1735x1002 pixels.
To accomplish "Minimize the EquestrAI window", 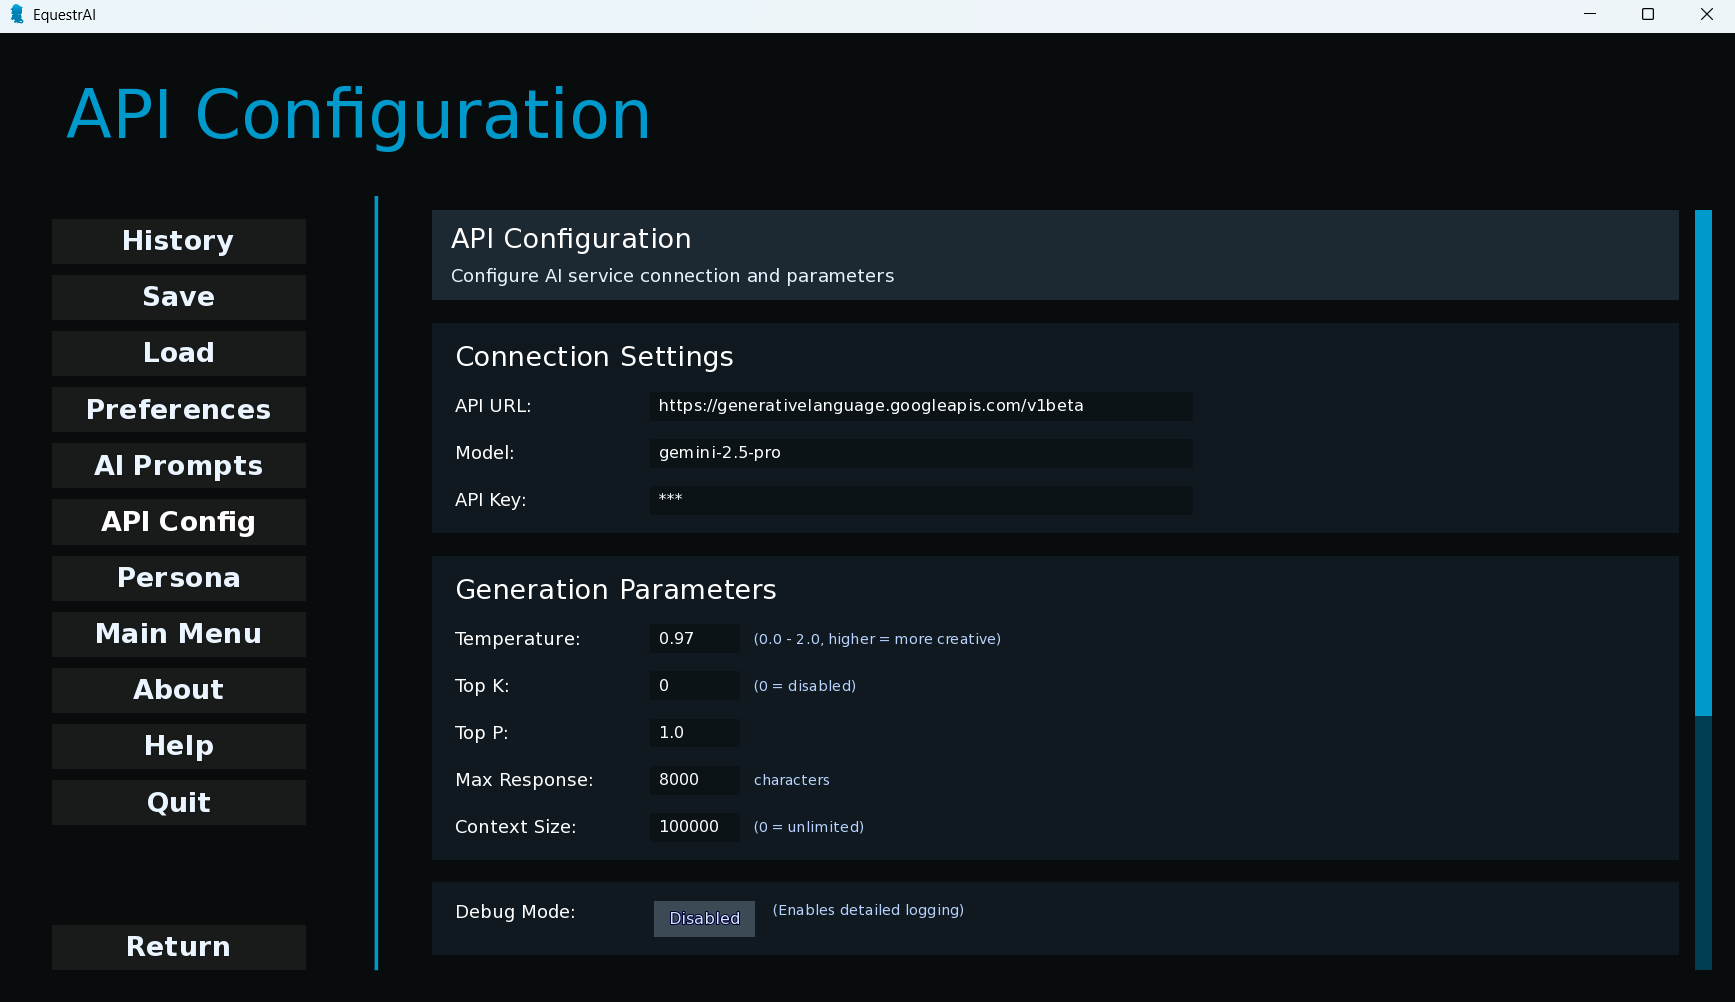I will coord(1590,15).
